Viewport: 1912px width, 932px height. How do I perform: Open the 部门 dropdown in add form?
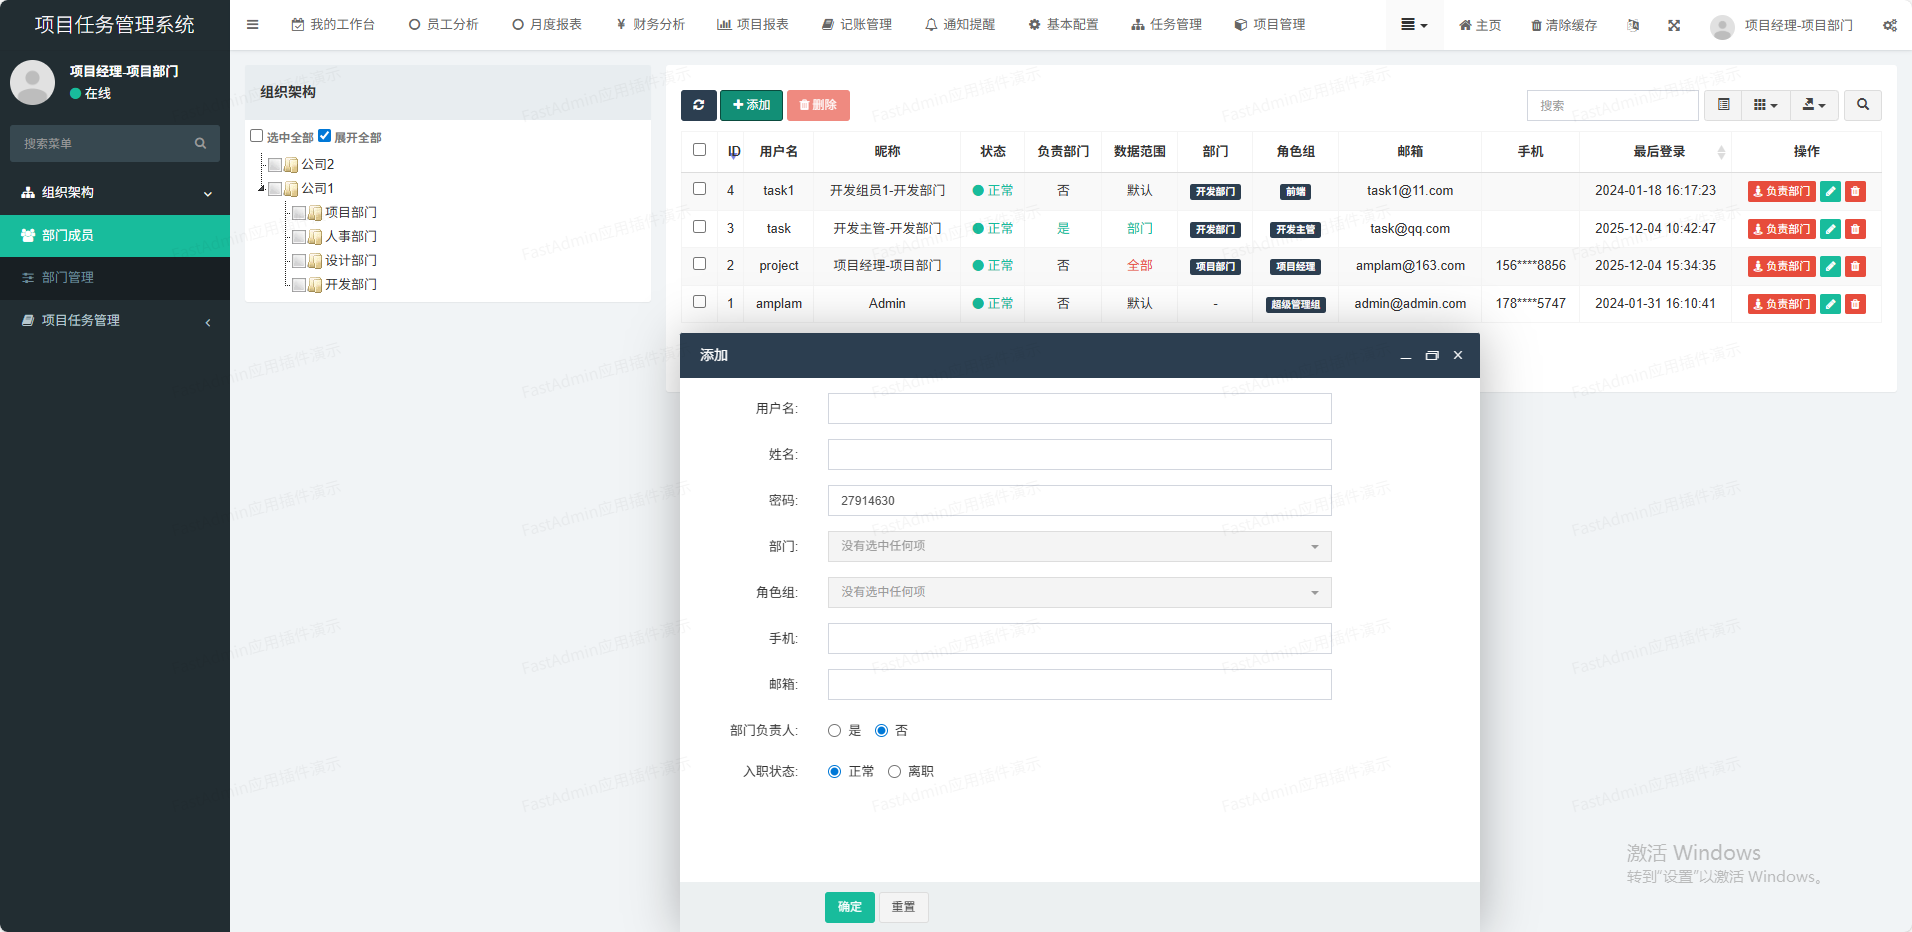click(1079, 546)
